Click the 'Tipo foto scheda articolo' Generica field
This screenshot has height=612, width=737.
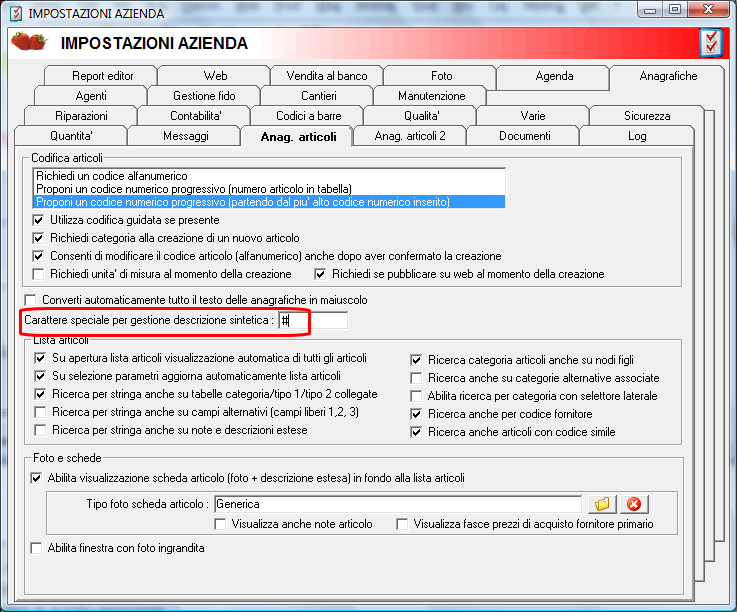[398, 504]
